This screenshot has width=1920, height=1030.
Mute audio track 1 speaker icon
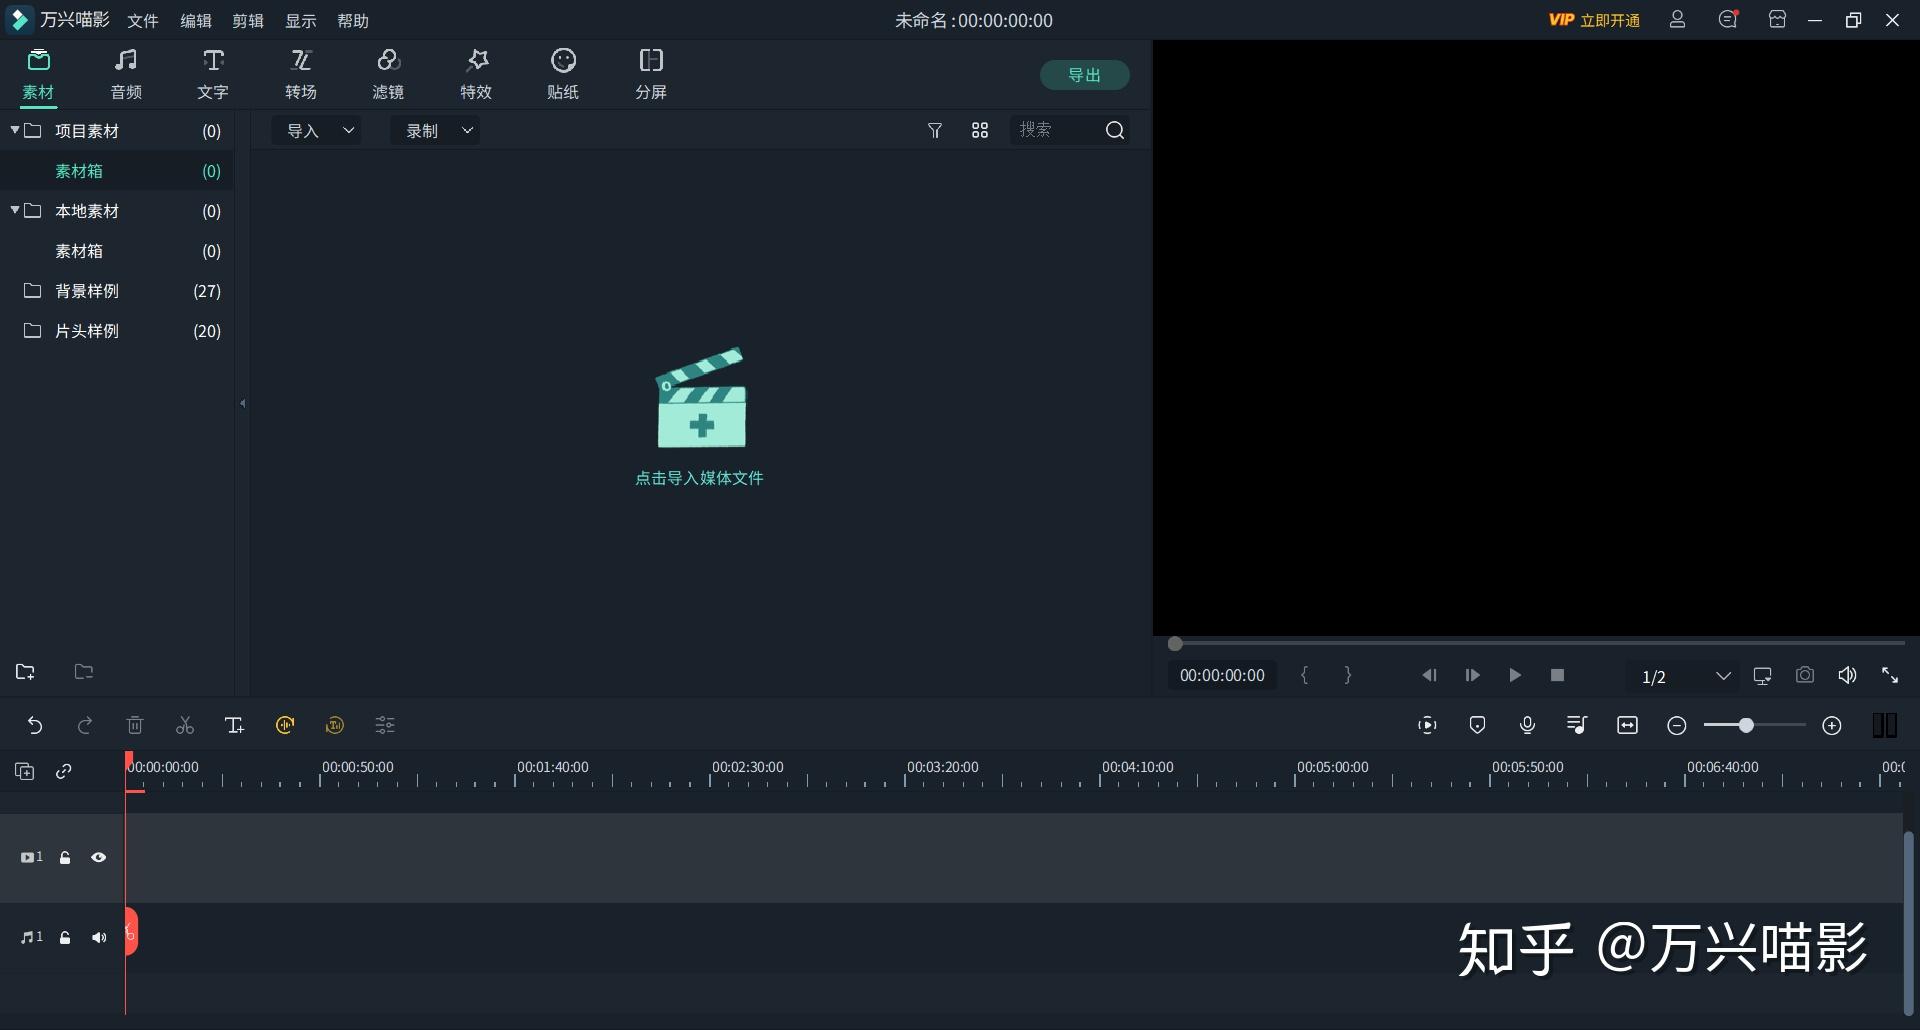click(x=99, y=937)
